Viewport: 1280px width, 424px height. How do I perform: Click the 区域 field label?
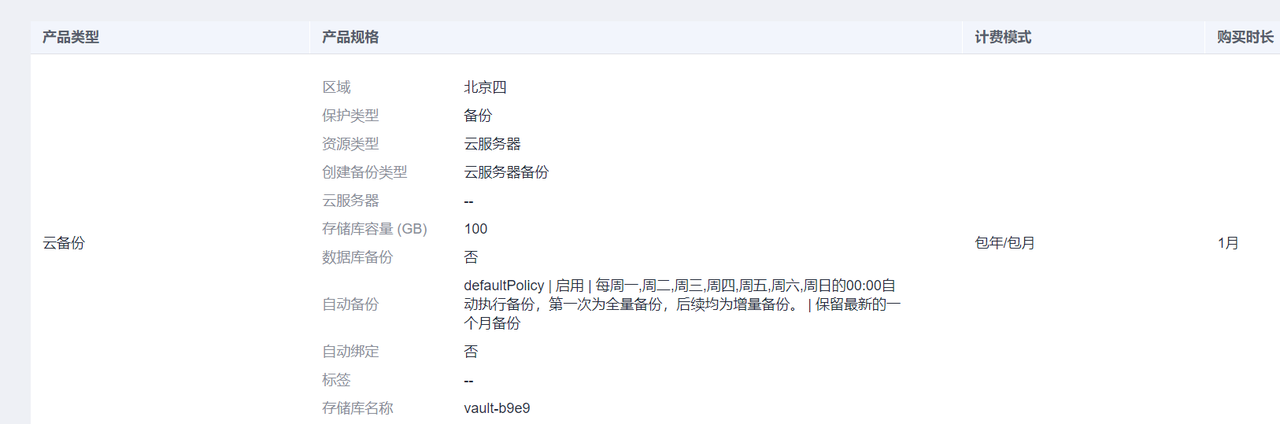click(336, 87)
